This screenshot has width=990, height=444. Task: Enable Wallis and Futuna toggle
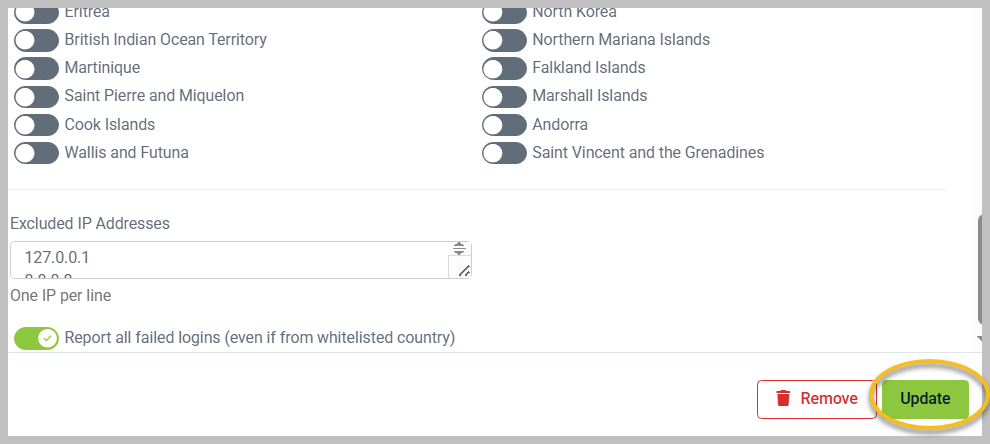tap(36, 153)
